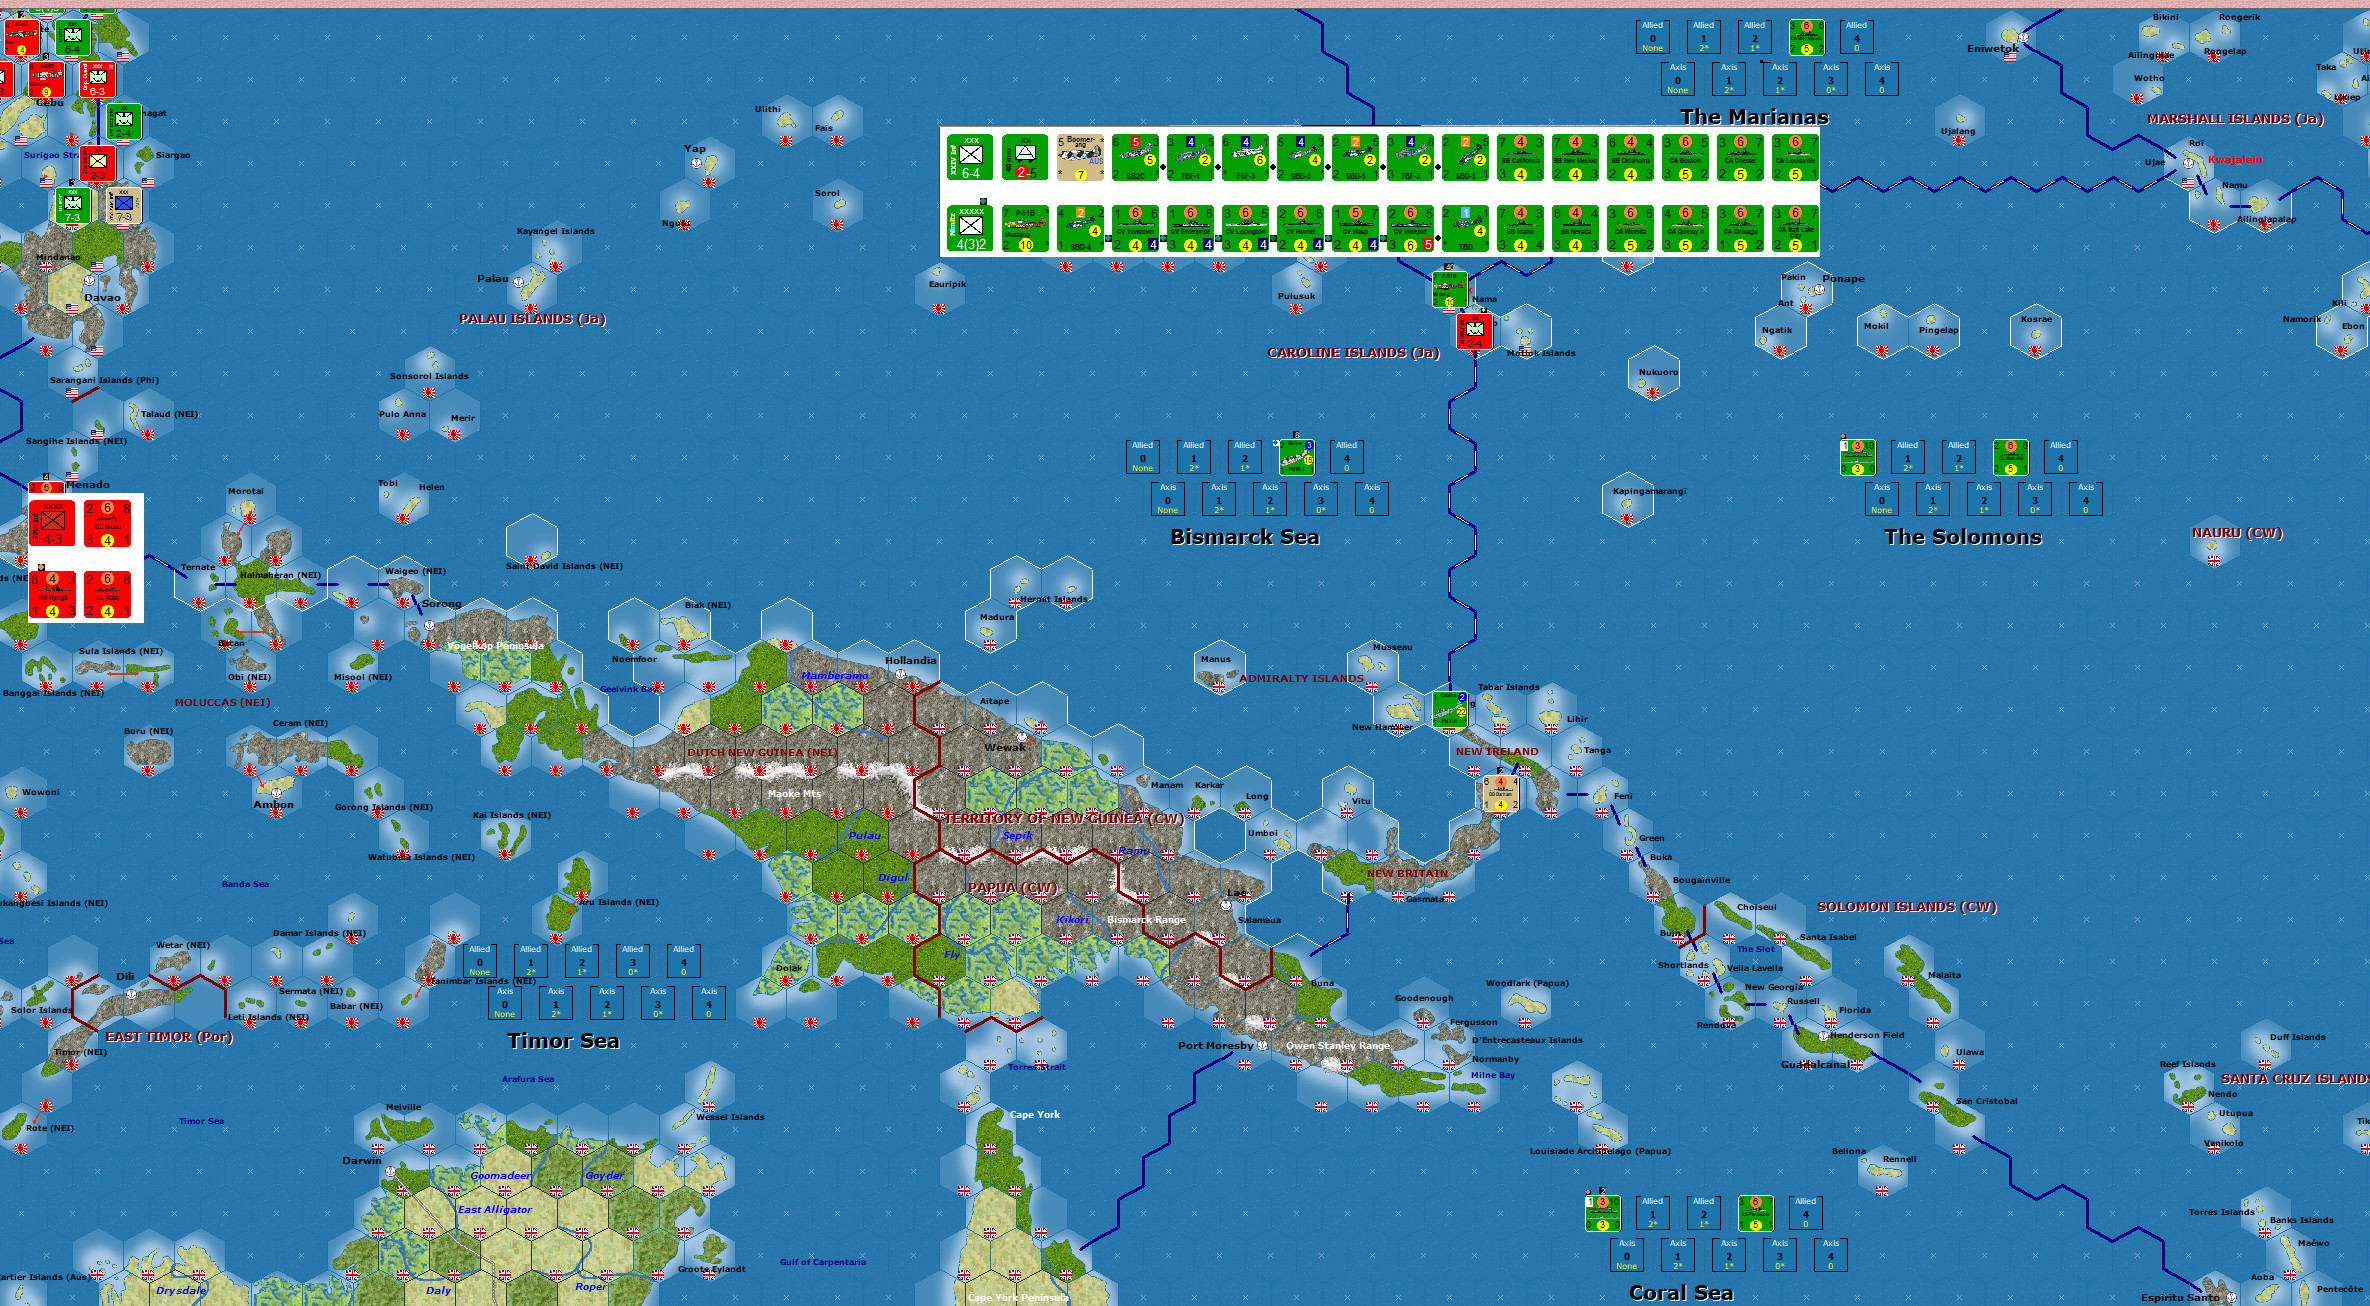Screen dimensions: 2370x1306
Task: Click the Axis 3 0* marker in Coral Sea
Action: (1778, 1254)
